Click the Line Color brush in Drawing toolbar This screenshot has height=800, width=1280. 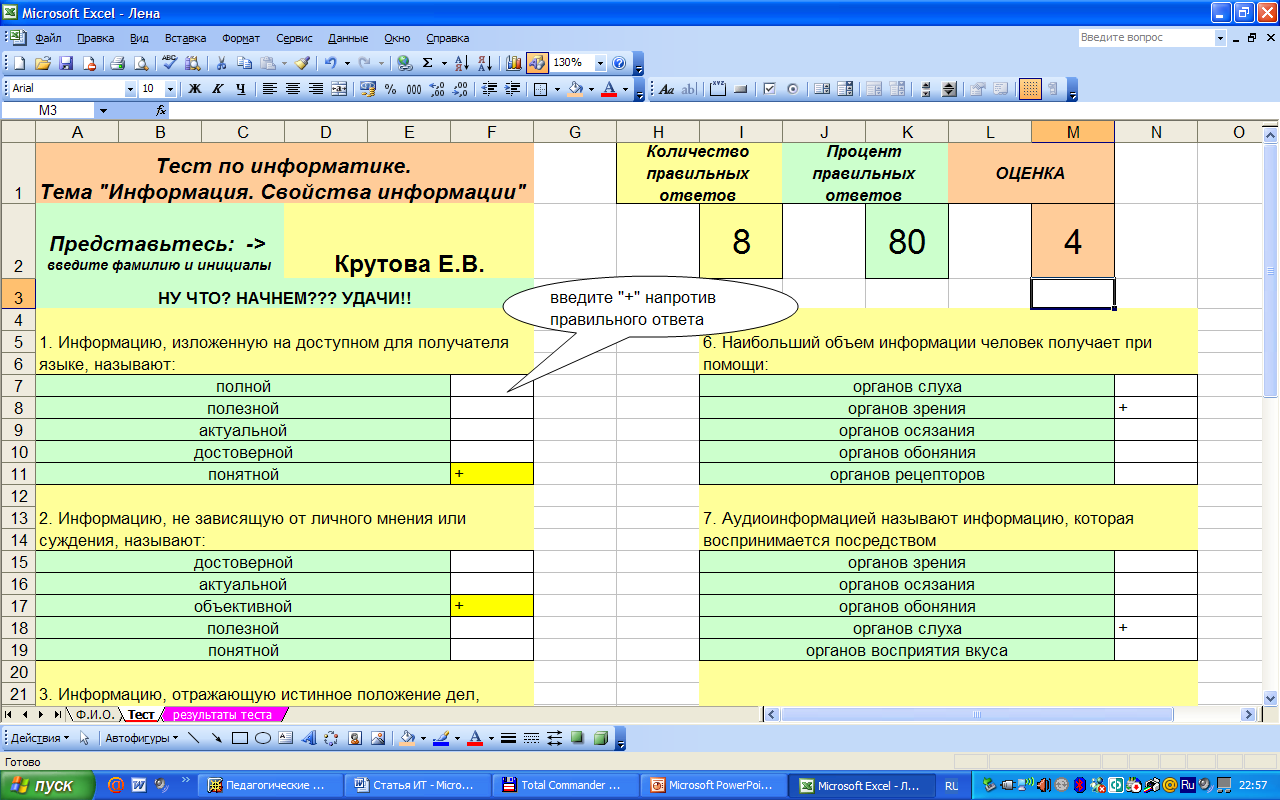click(x=440, y=738)
